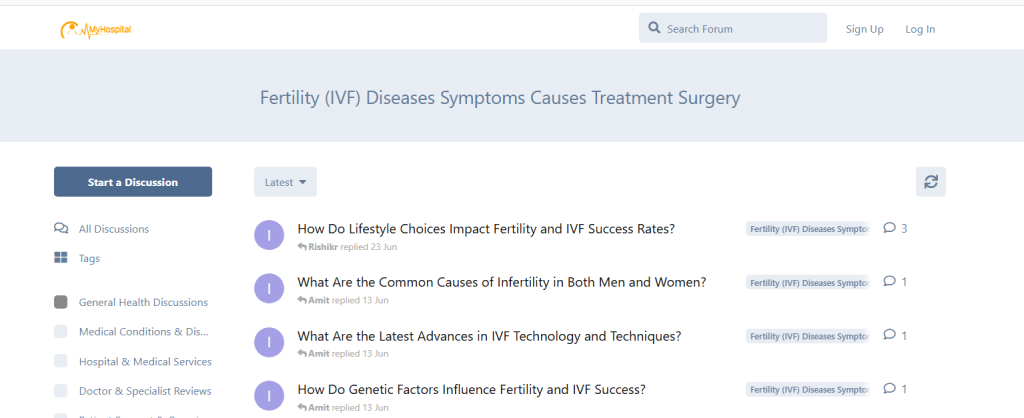The height and width of the screenshot is (418, 1024).
Task: Click the refresh discussions icon button
Action: point(930,181)
